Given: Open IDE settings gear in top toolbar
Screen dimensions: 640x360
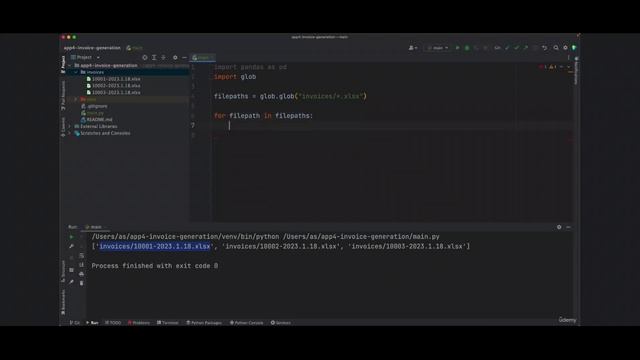Looking at the screenshot, I should click(x=565, y=48).
